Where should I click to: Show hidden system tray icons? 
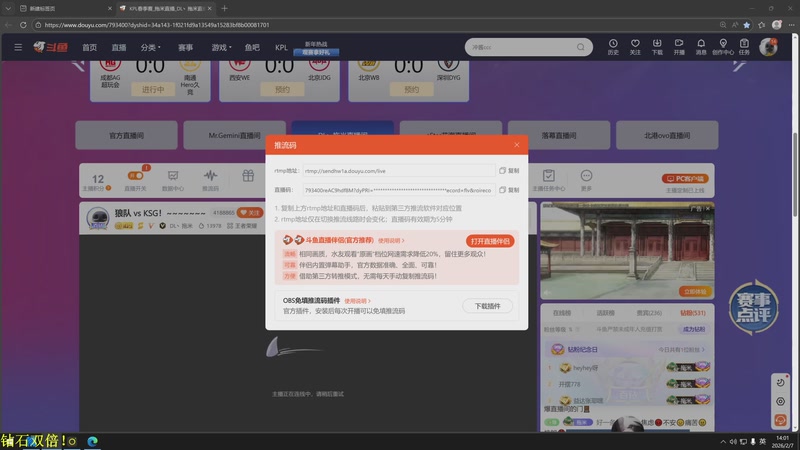(x=723, y=441)
